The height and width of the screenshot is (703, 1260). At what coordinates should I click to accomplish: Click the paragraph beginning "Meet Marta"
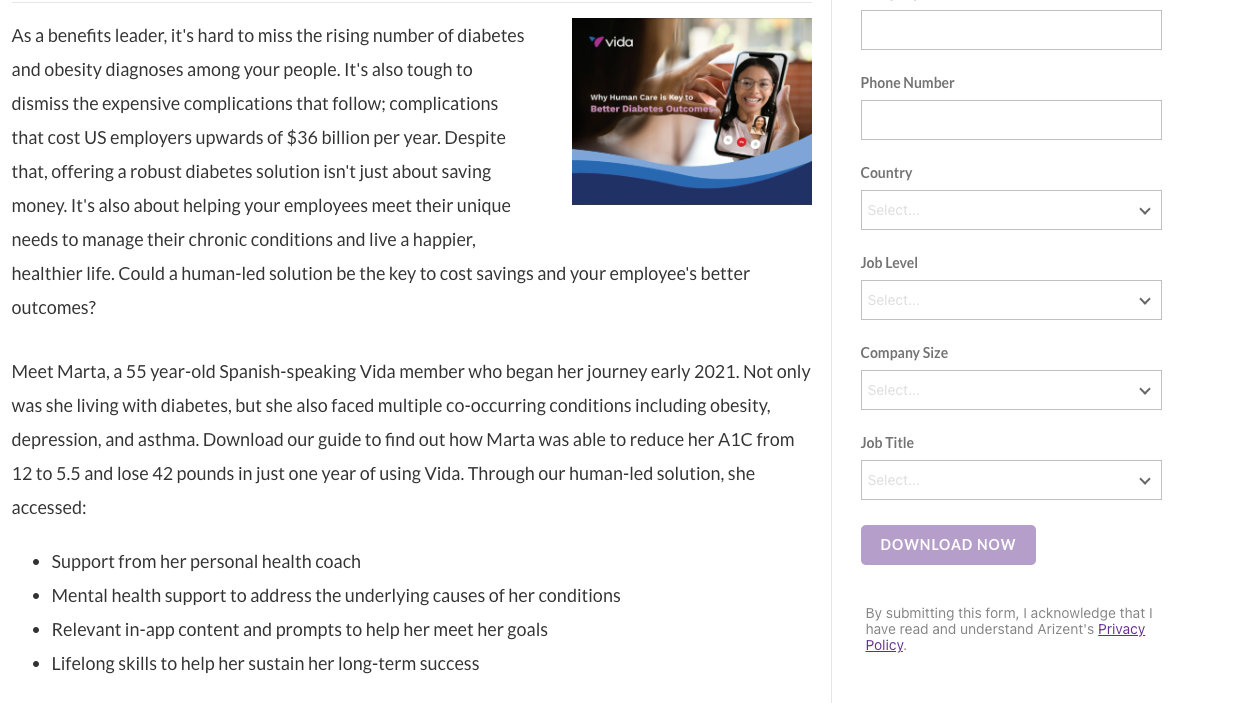point(410,439)
